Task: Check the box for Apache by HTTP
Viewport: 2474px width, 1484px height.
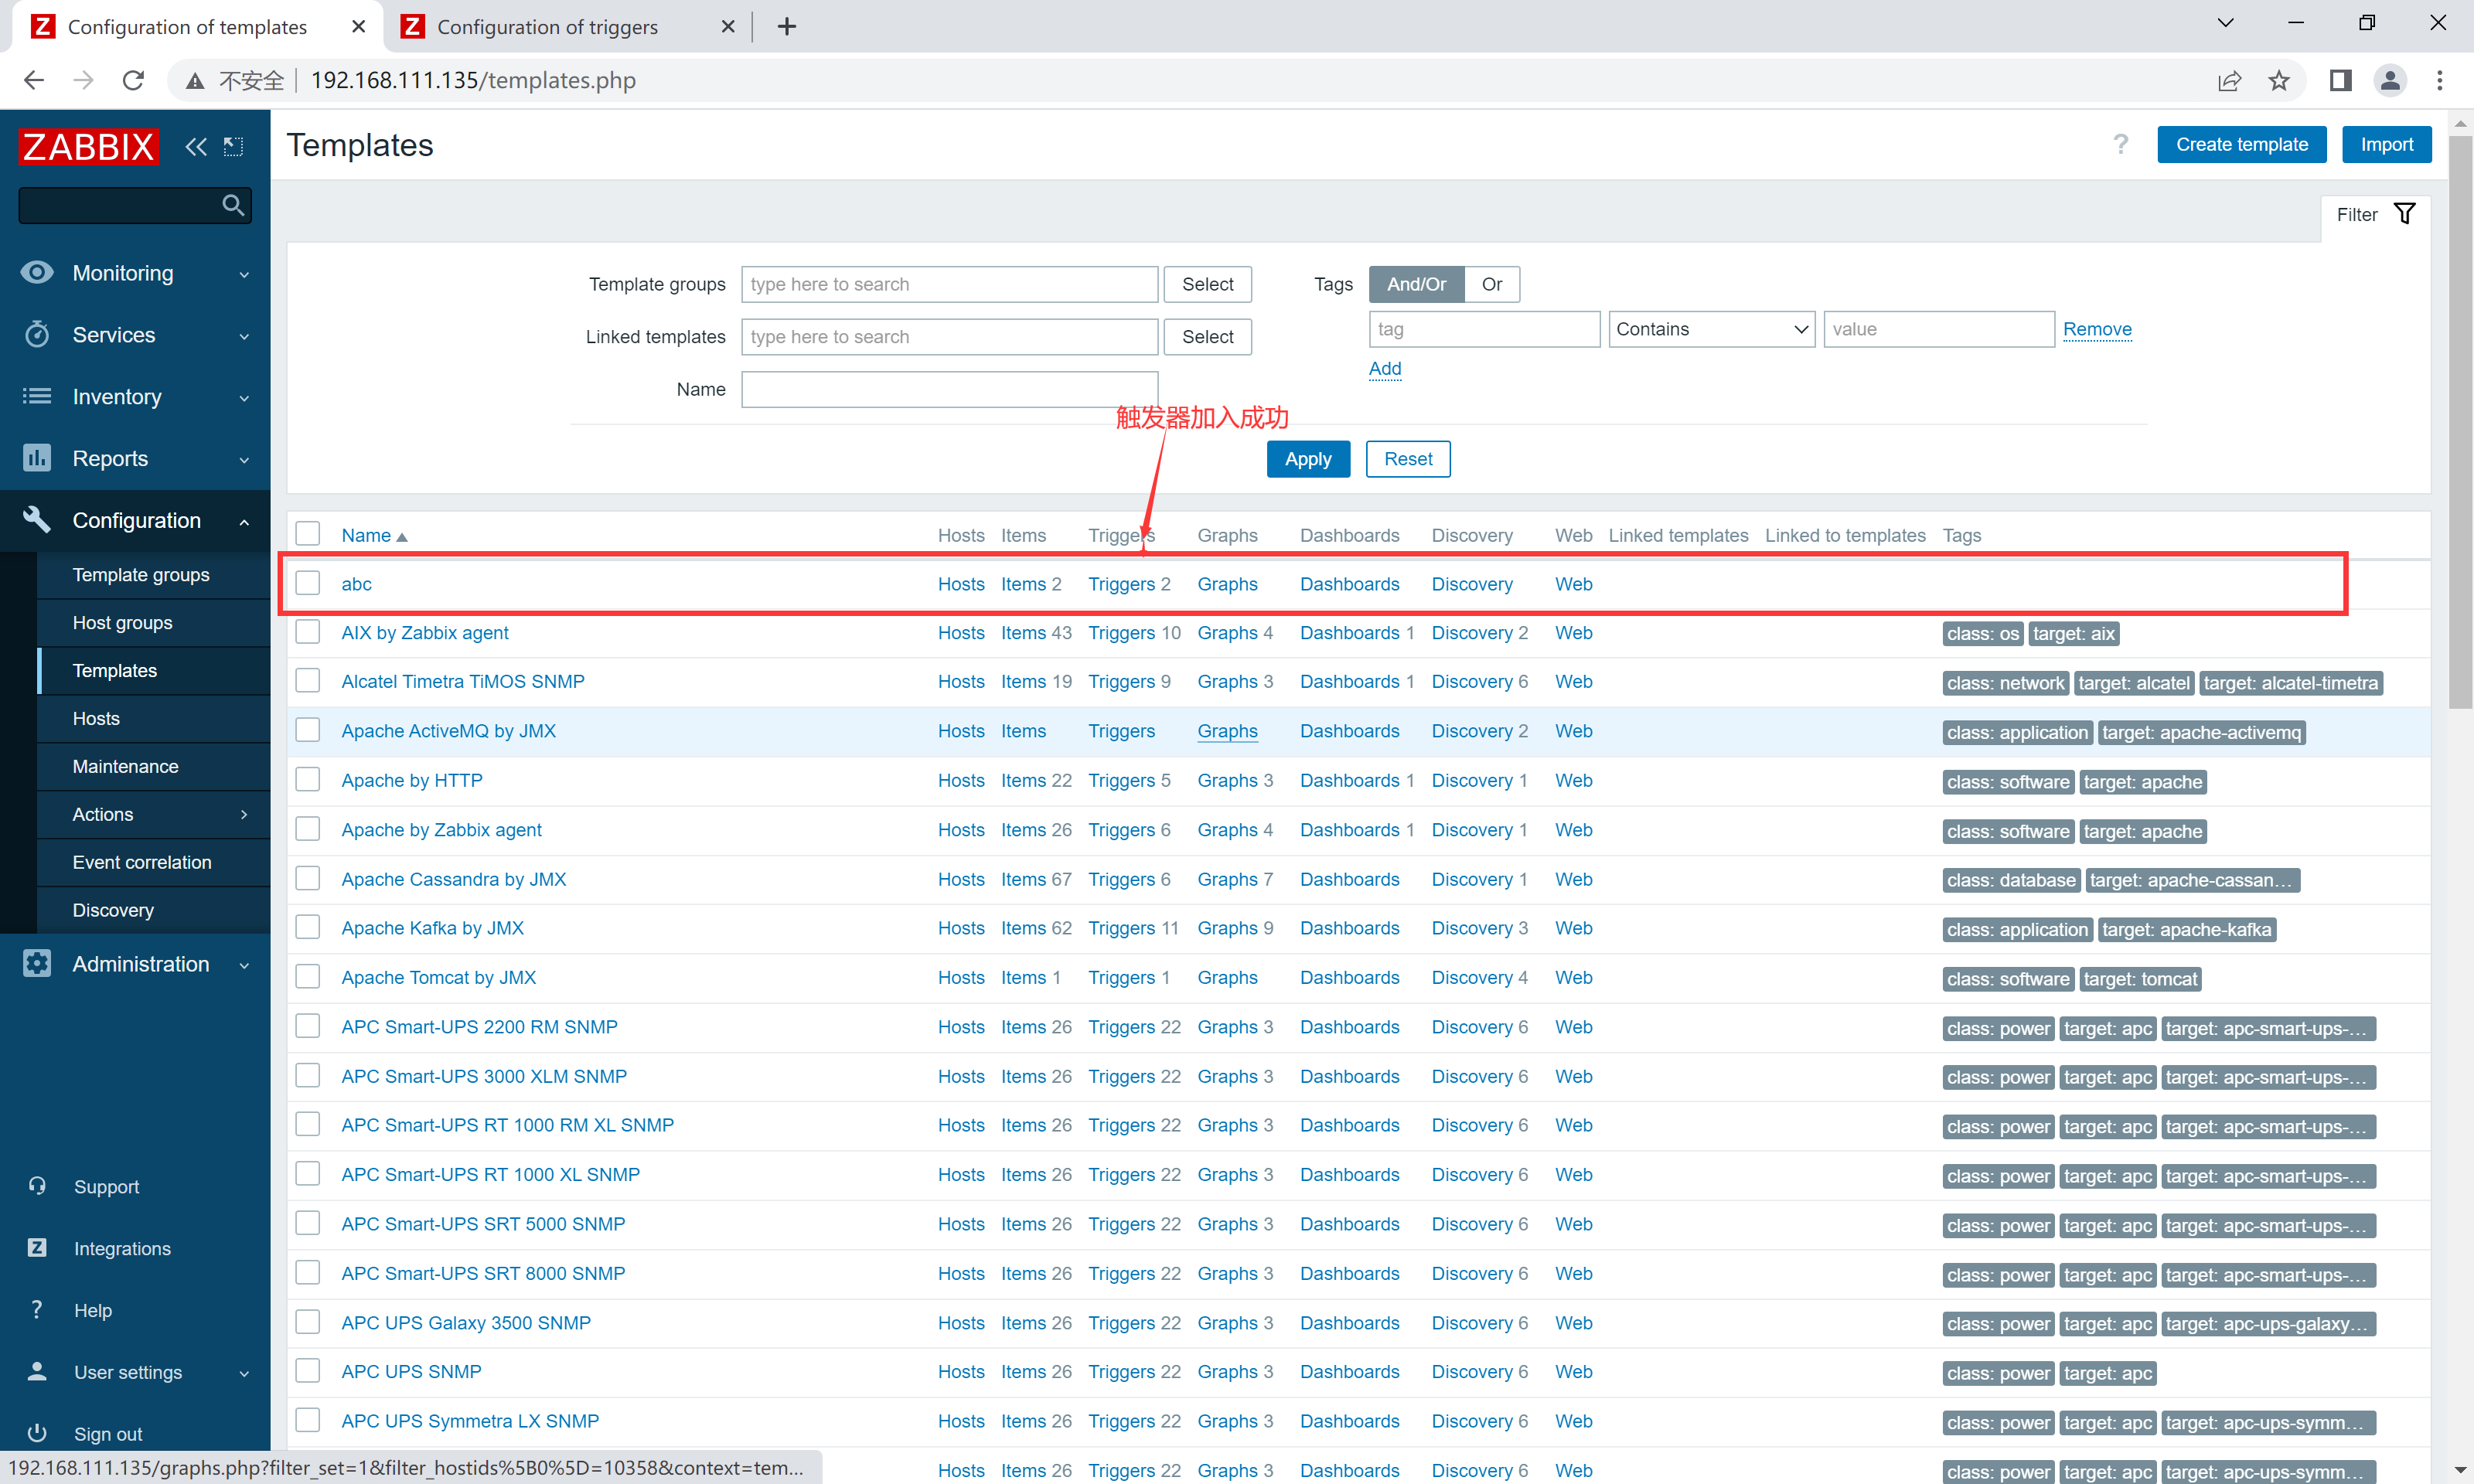Action: click(308, 779)
